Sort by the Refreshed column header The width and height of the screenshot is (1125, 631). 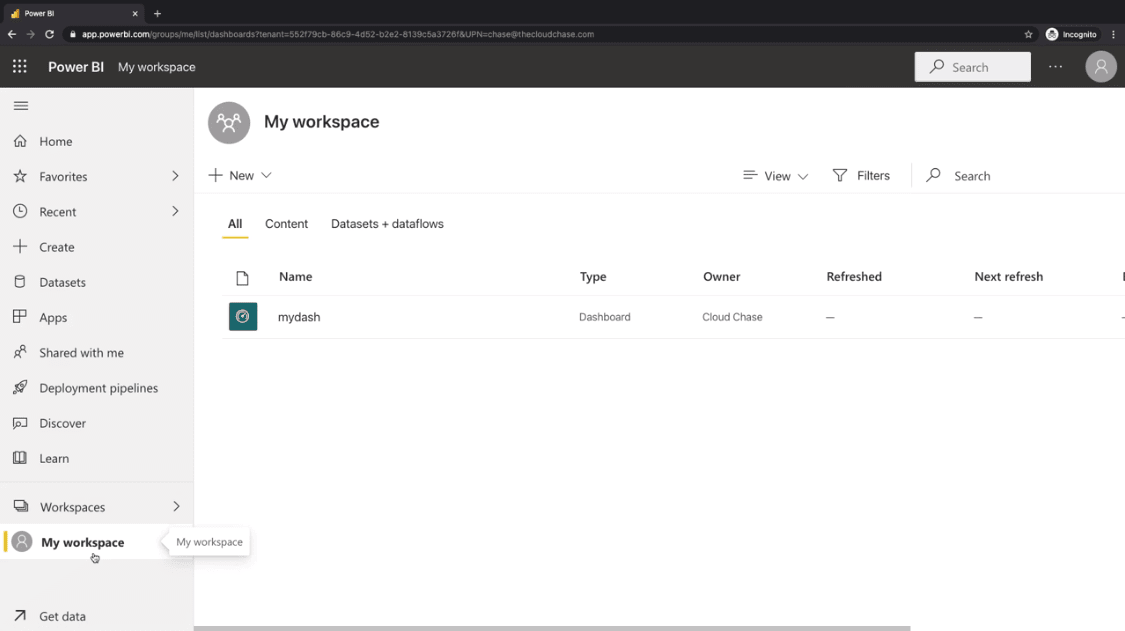click(854, 276)
